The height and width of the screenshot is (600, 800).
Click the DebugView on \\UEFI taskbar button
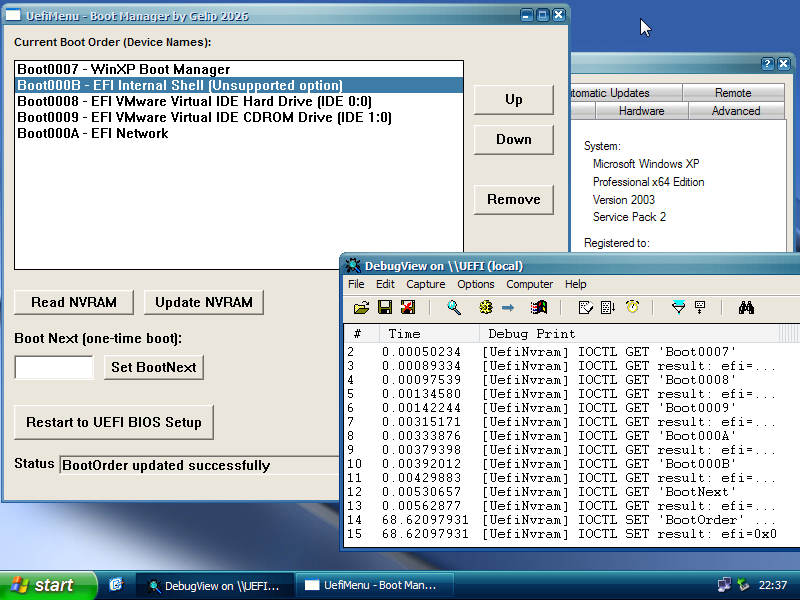pyautogui.click(x=215, y=585)
